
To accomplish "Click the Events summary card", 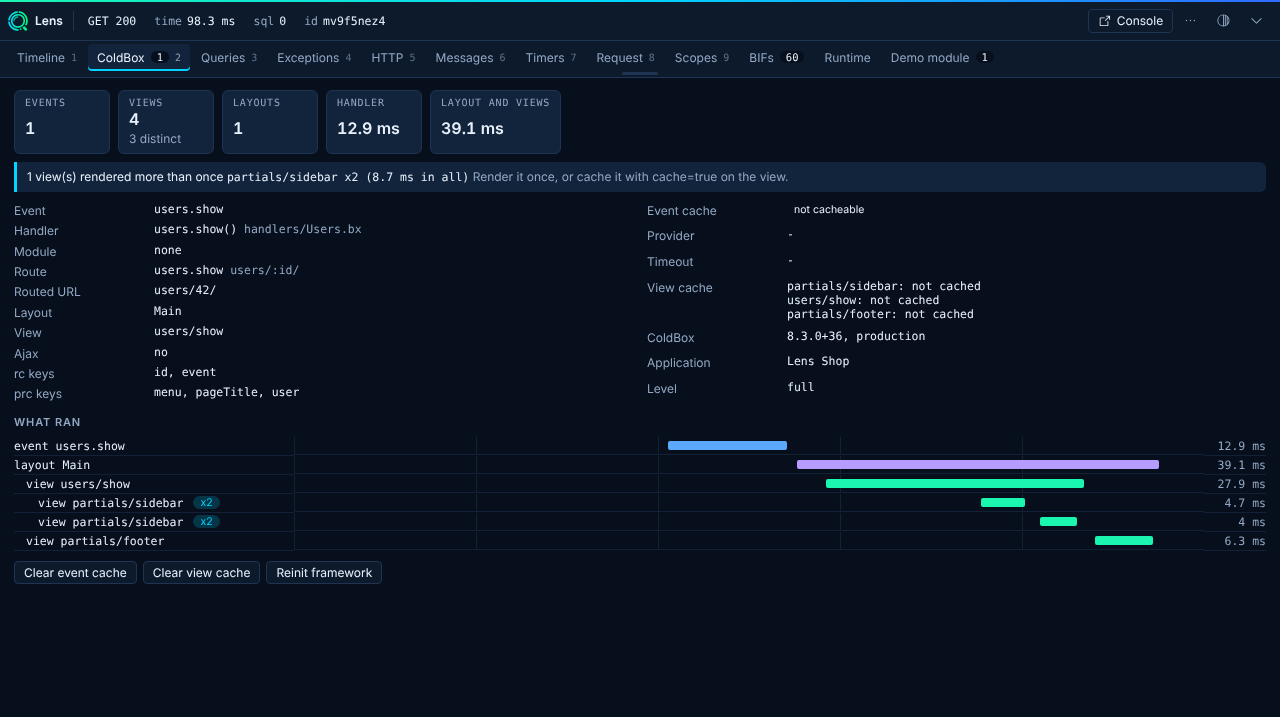I will (x=62, y=122).
